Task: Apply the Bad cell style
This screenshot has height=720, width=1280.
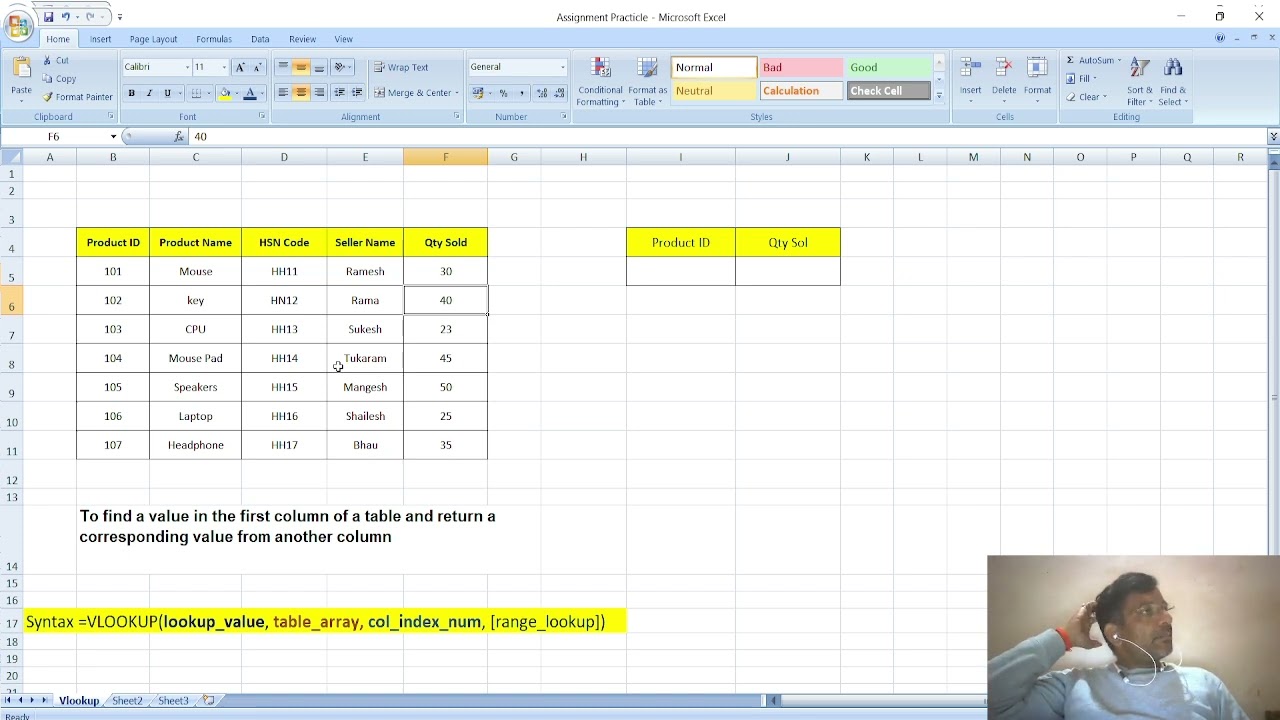Action: coord(801,67)
